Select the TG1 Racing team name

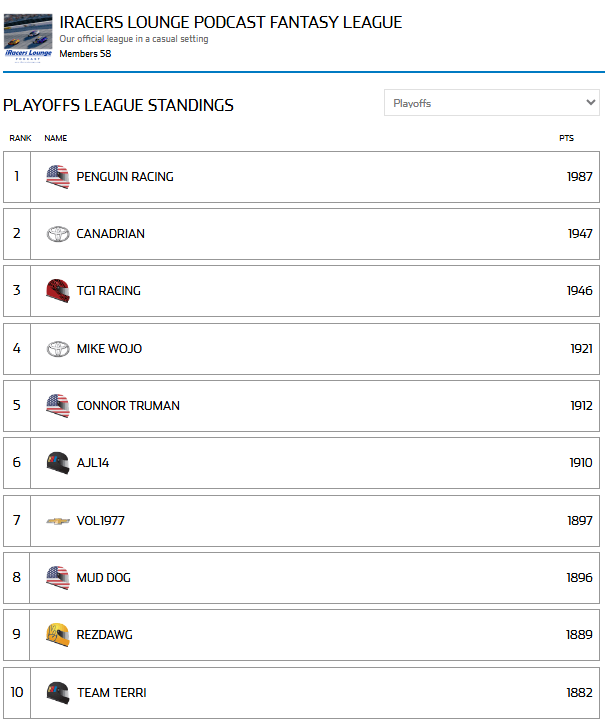tap(108, 291)
